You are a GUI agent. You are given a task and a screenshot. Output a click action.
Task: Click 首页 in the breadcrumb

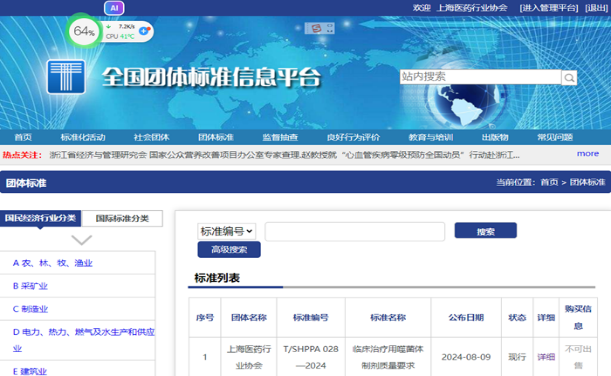pos(549,182)
